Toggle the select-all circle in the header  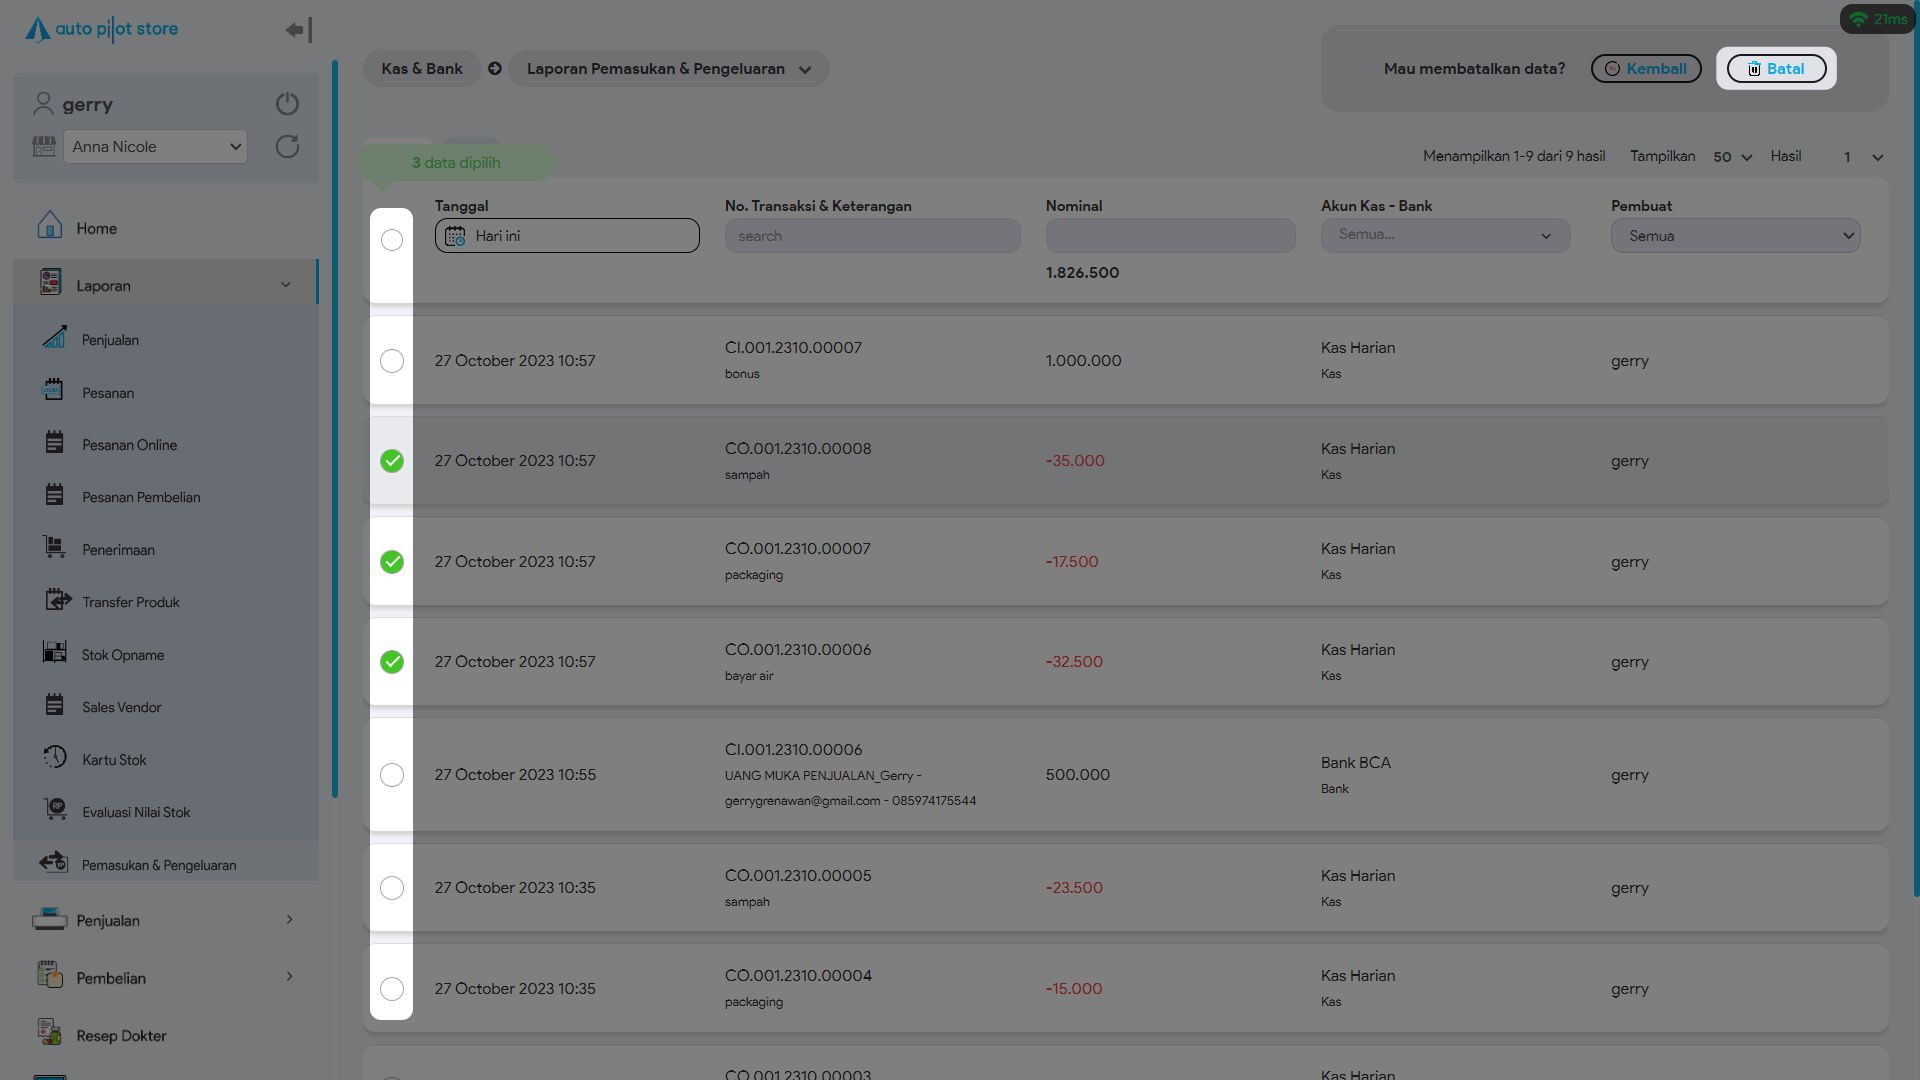point(392,240)
